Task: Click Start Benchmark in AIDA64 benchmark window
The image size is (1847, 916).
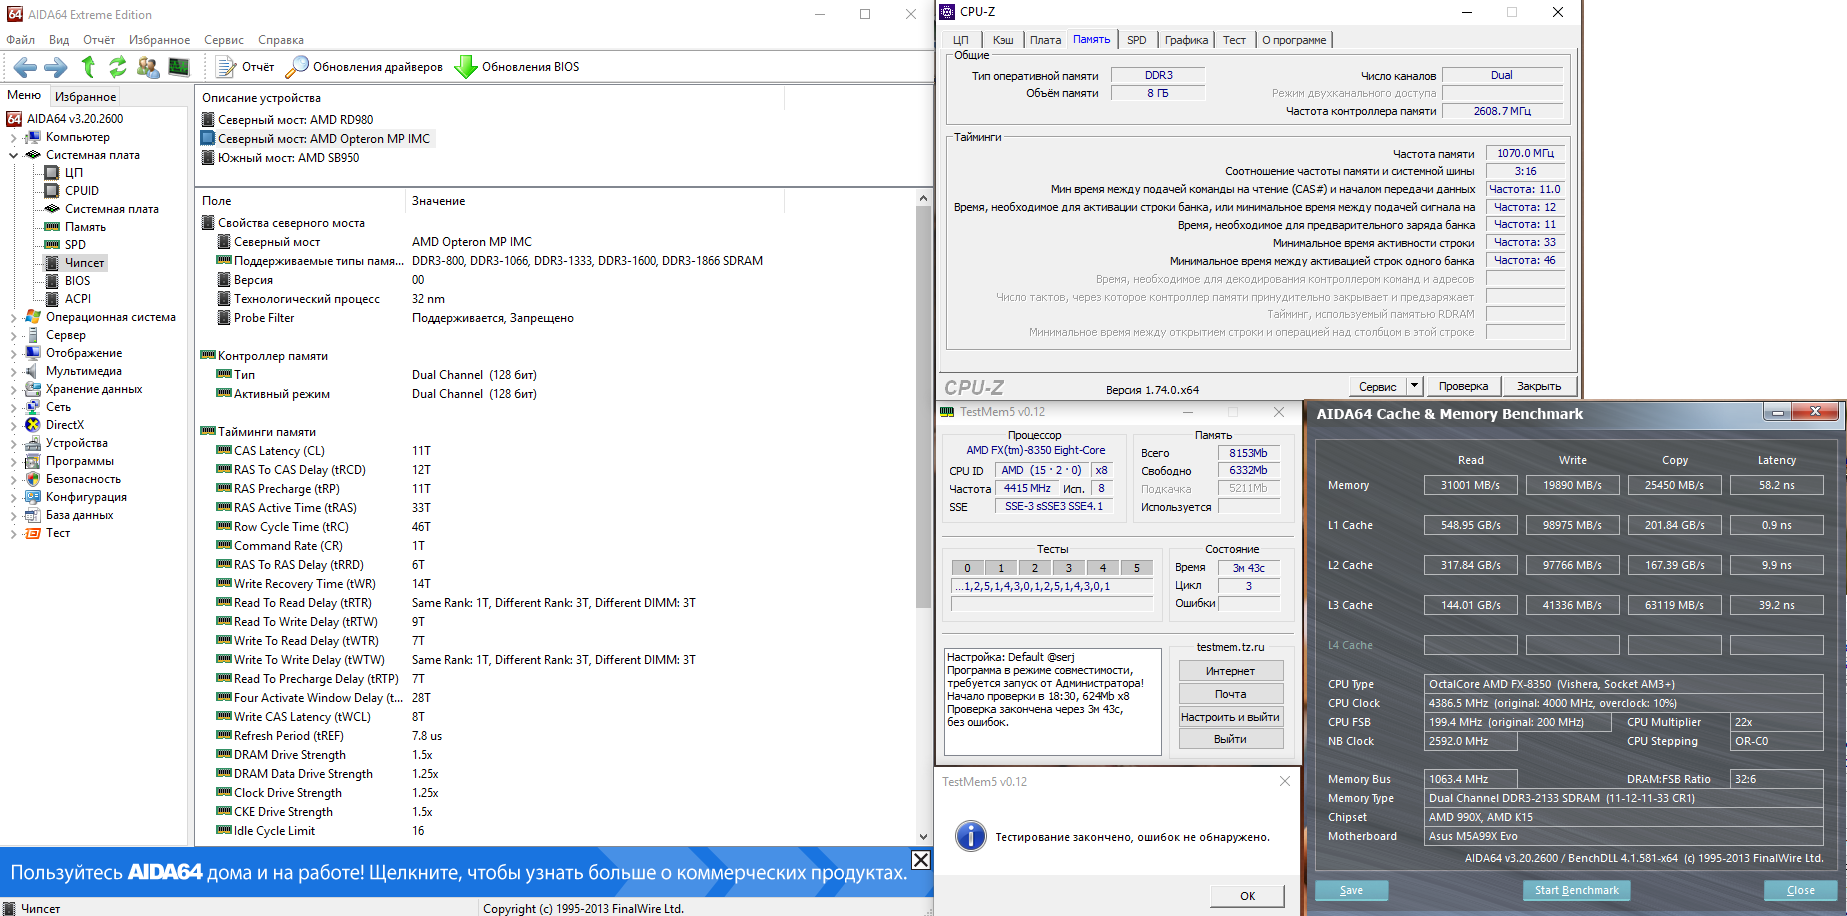Action: point(1576,890)
